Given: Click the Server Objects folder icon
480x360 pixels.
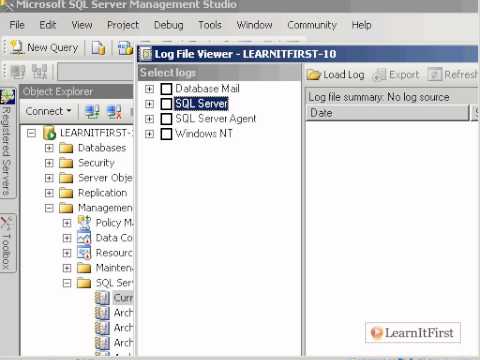Looking at the screenshot, I should coord(66,178).
